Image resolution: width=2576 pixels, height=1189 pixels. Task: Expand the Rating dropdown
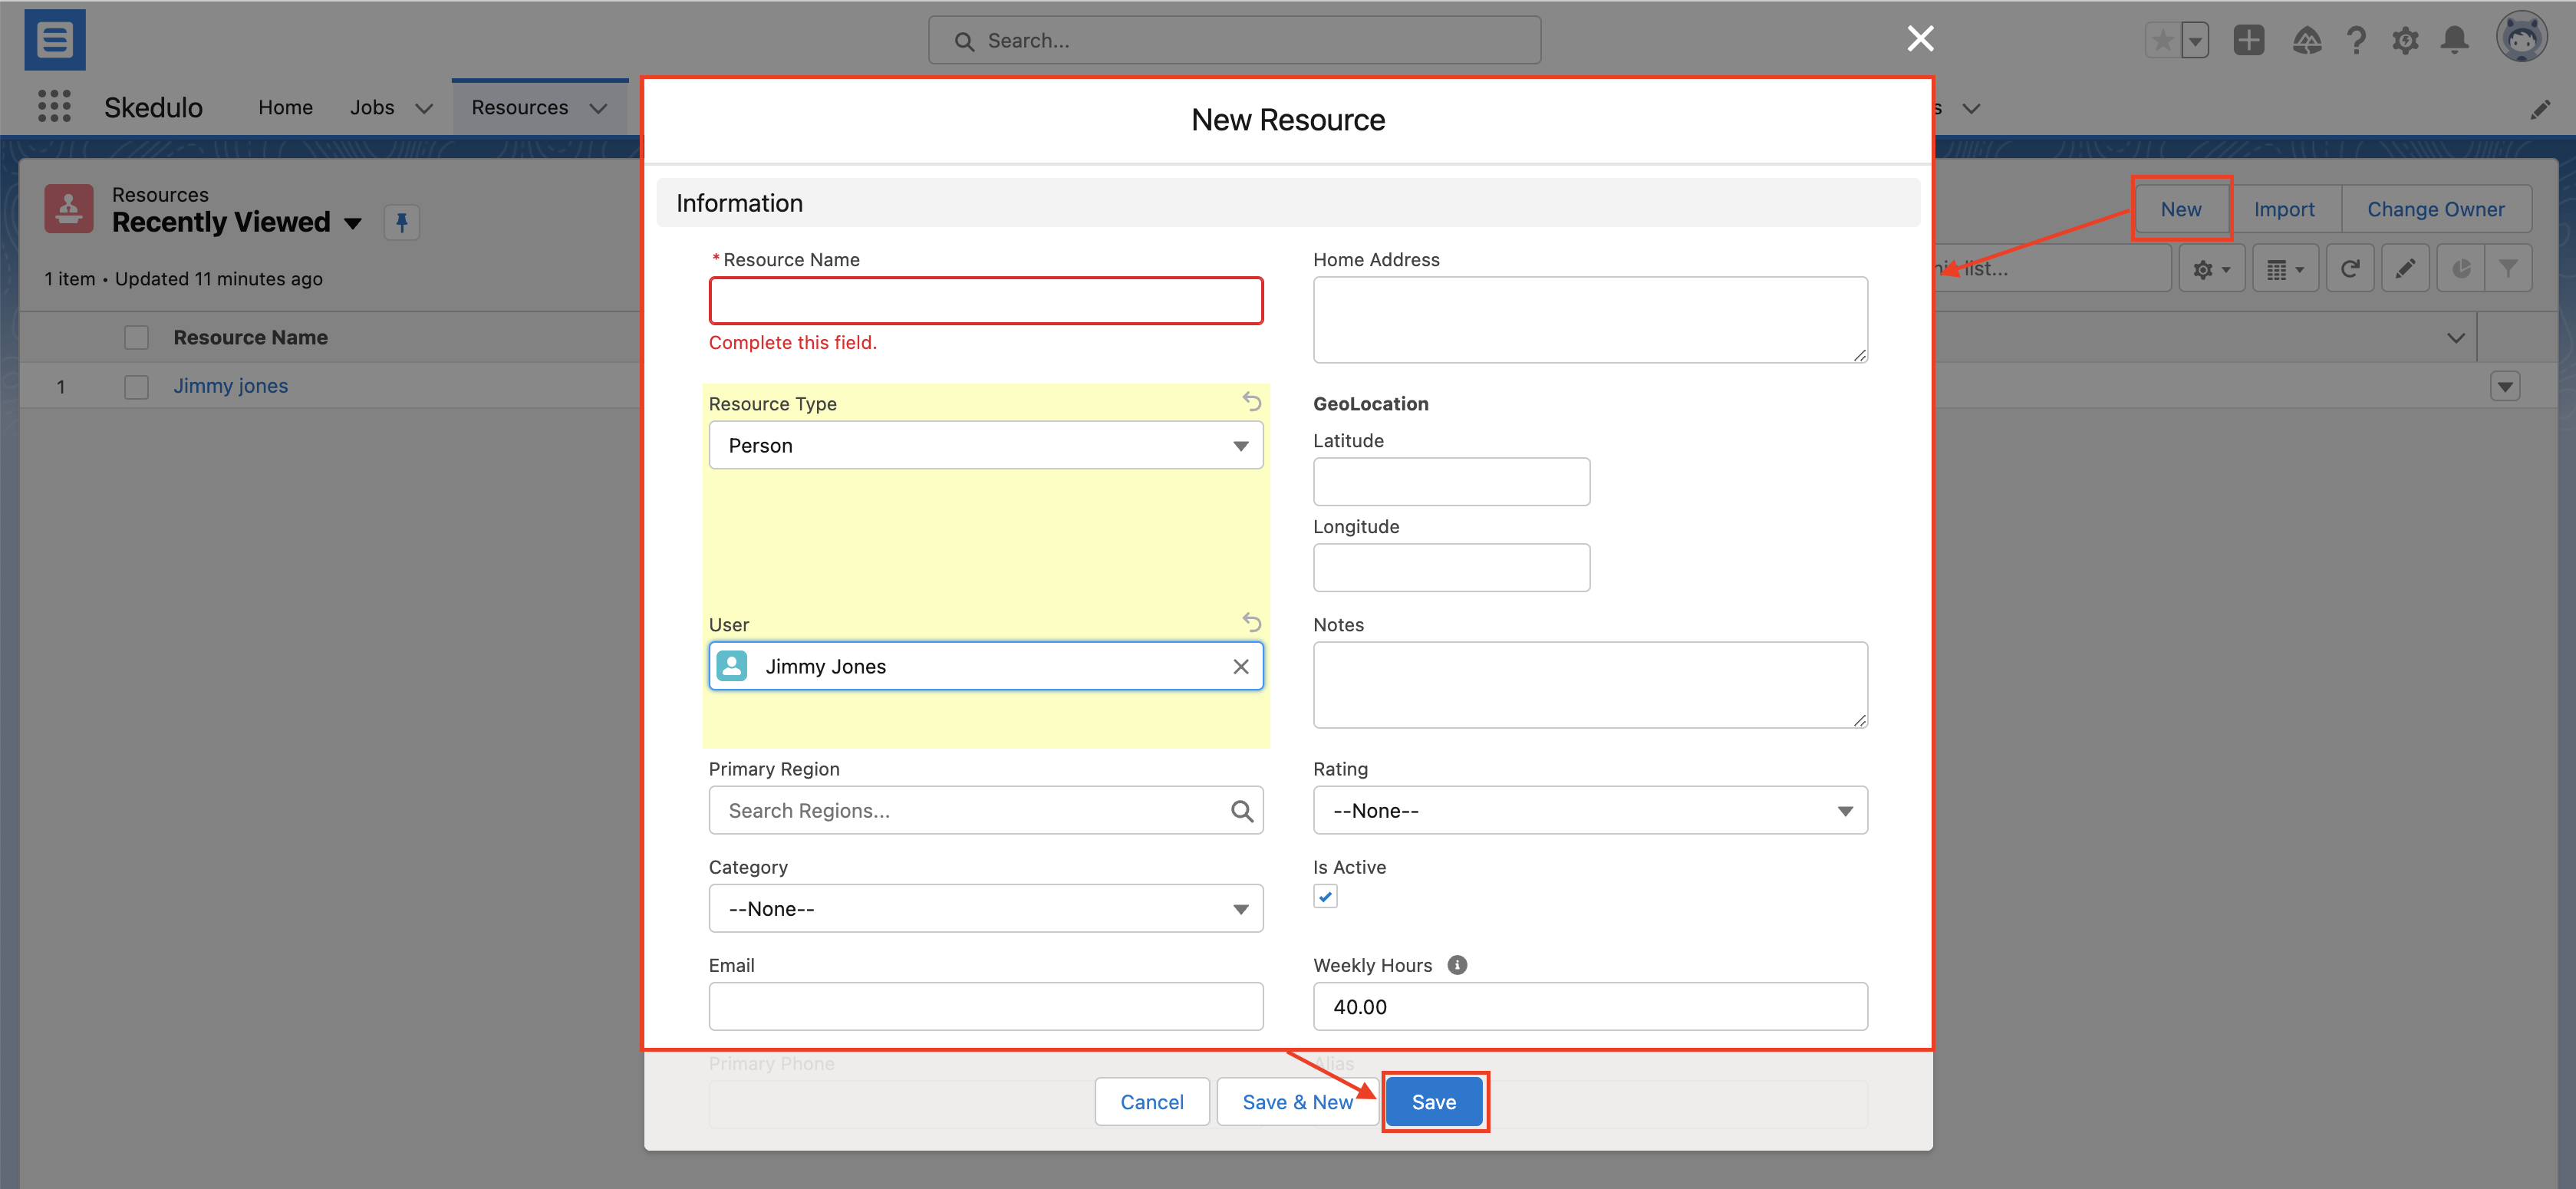click(1589, 810)
